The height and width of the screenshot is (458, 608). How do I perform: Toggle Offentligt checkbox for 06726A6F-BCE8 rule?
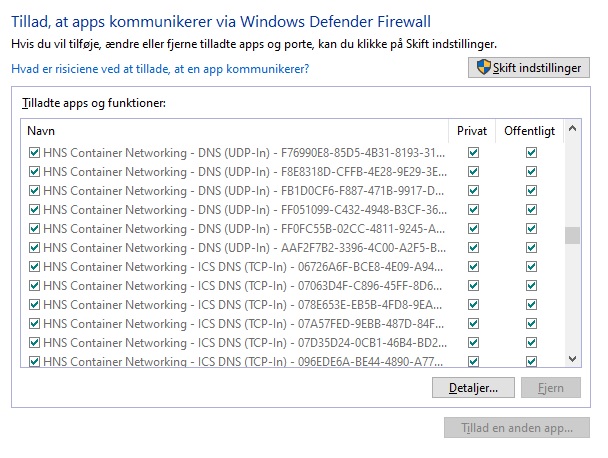click(x=531, y=266)
